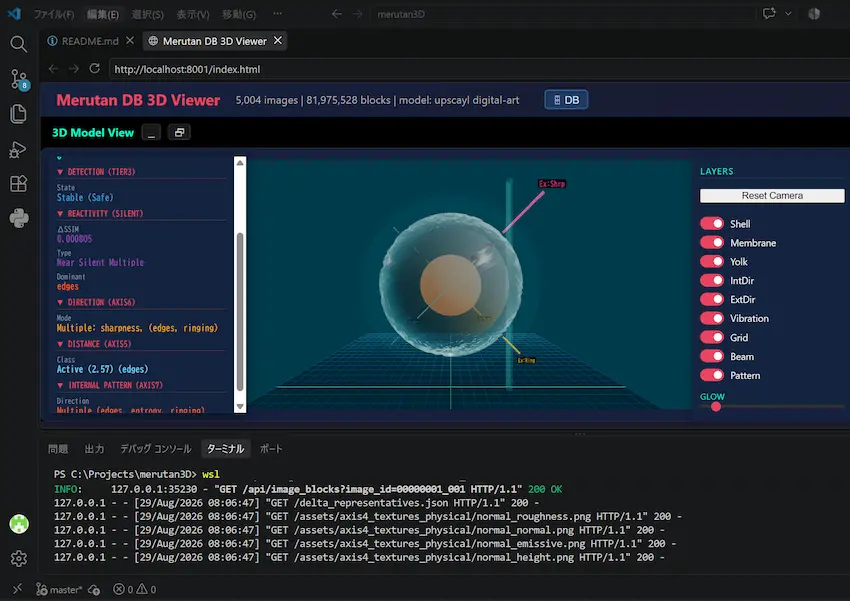The image size is (850, 601).
Task: Open the chat icon in title bar
Action: point(769,14)
